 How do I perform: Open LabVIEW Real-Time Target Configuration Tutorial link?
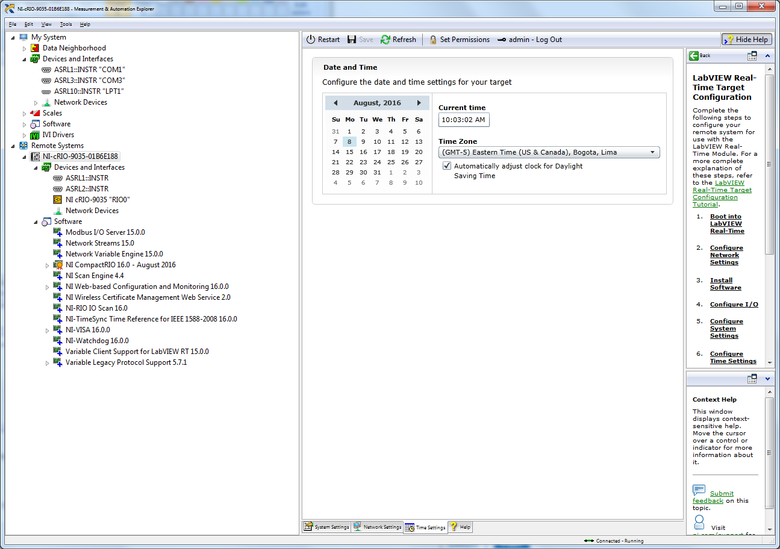coord(722,193)
